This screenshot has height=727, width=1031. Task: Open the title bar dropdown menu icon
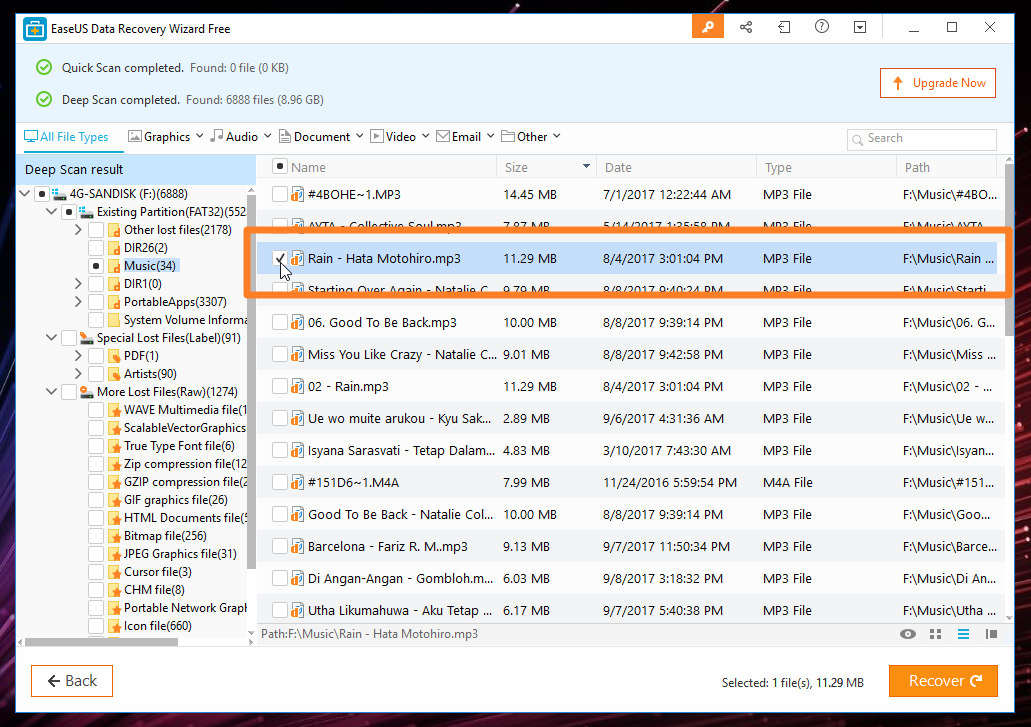coord(859,27)
